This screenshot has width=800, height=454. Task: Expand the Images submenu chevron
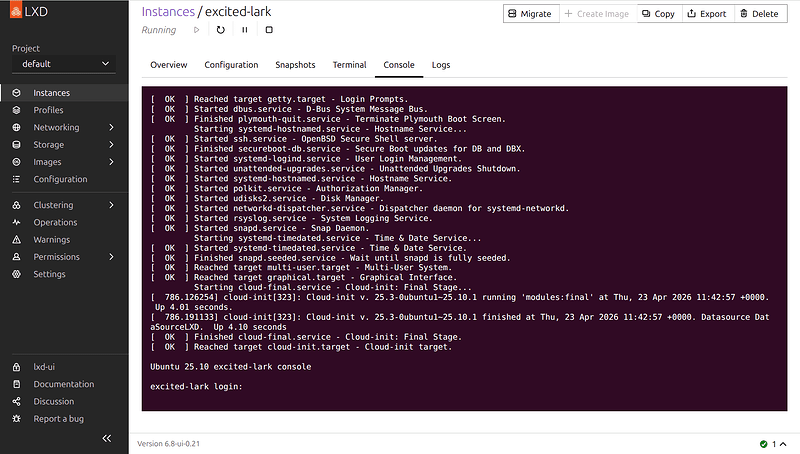point(111,162)
